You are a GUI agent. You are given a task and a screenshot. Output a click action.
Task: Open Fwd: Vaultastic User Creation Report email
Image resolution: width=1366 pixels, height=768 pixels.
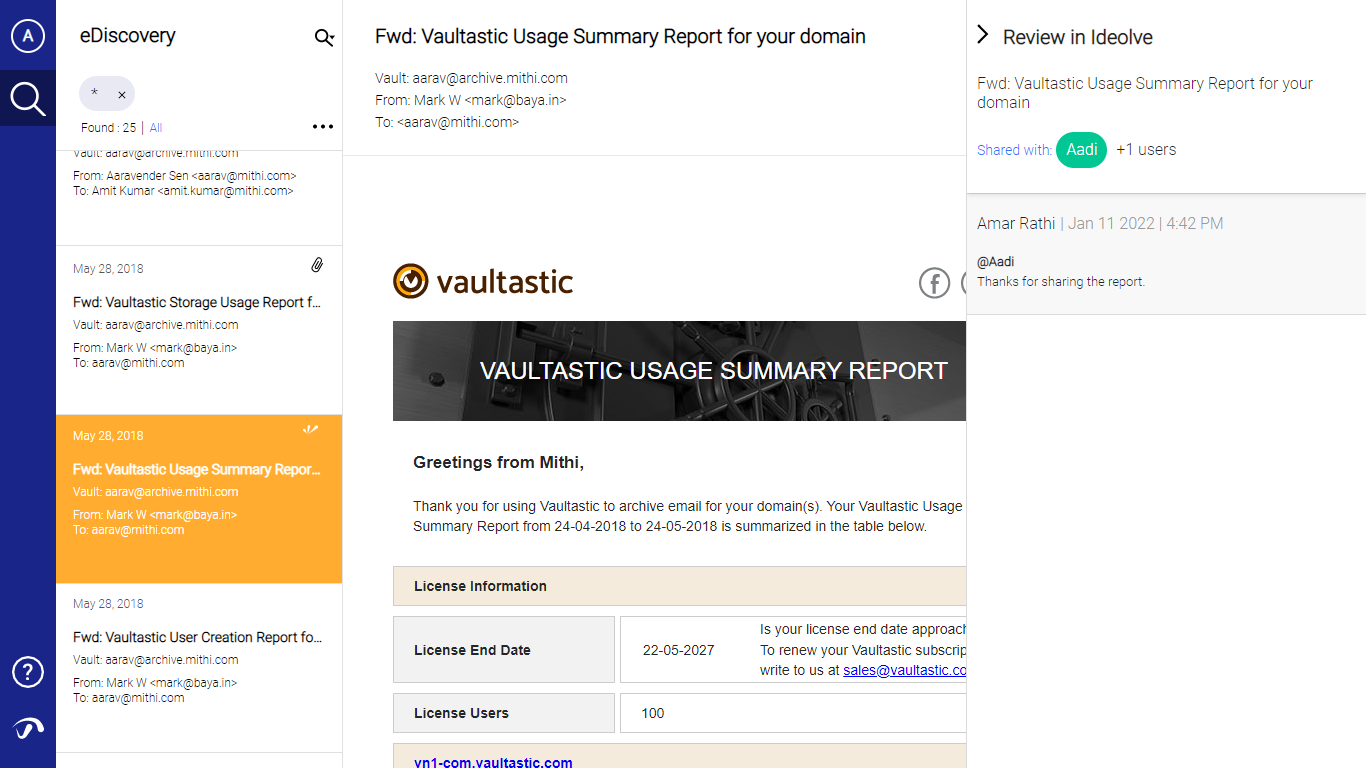point(199,668)
